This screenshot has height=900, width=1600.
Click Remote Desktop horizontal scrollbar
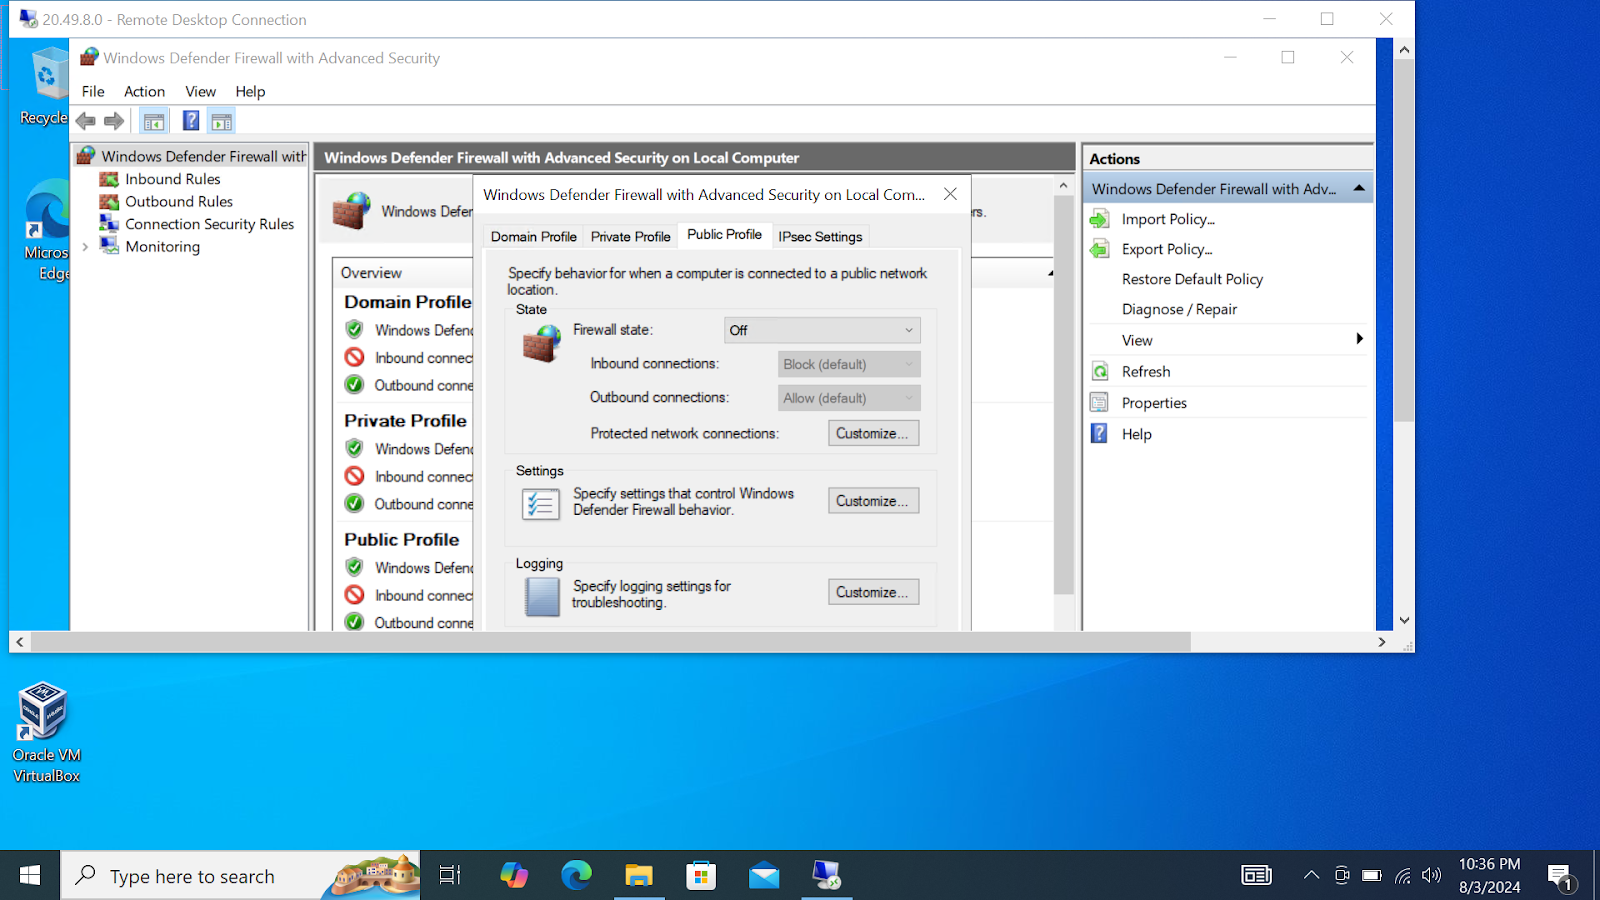pos(610,642)
